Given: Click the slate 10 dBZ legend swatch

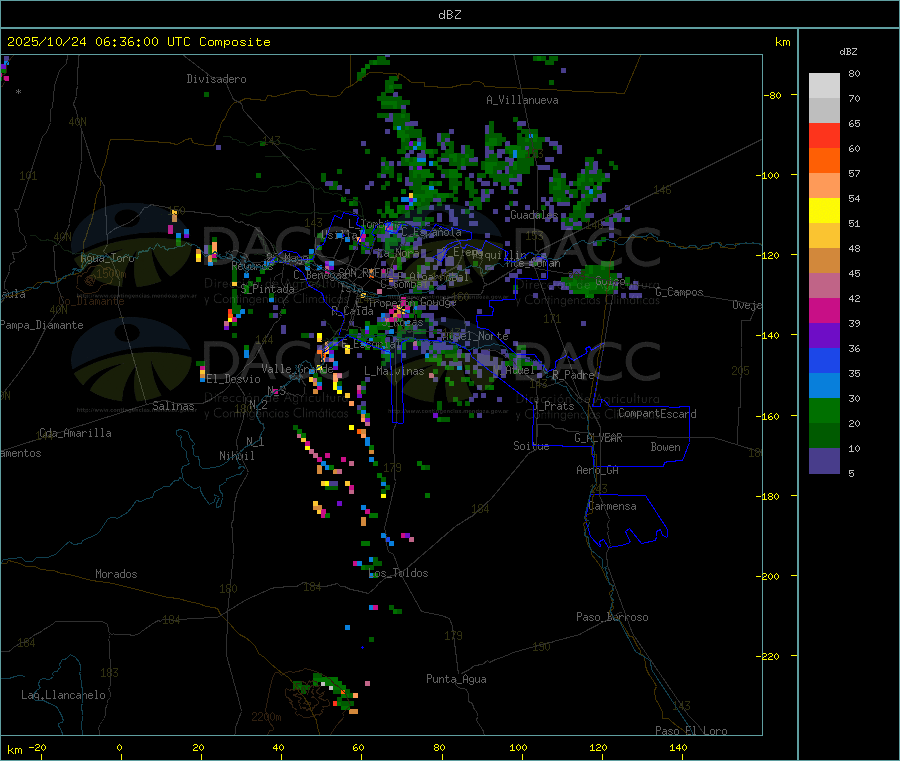Looking at the screenshot, I should point(824,460).
